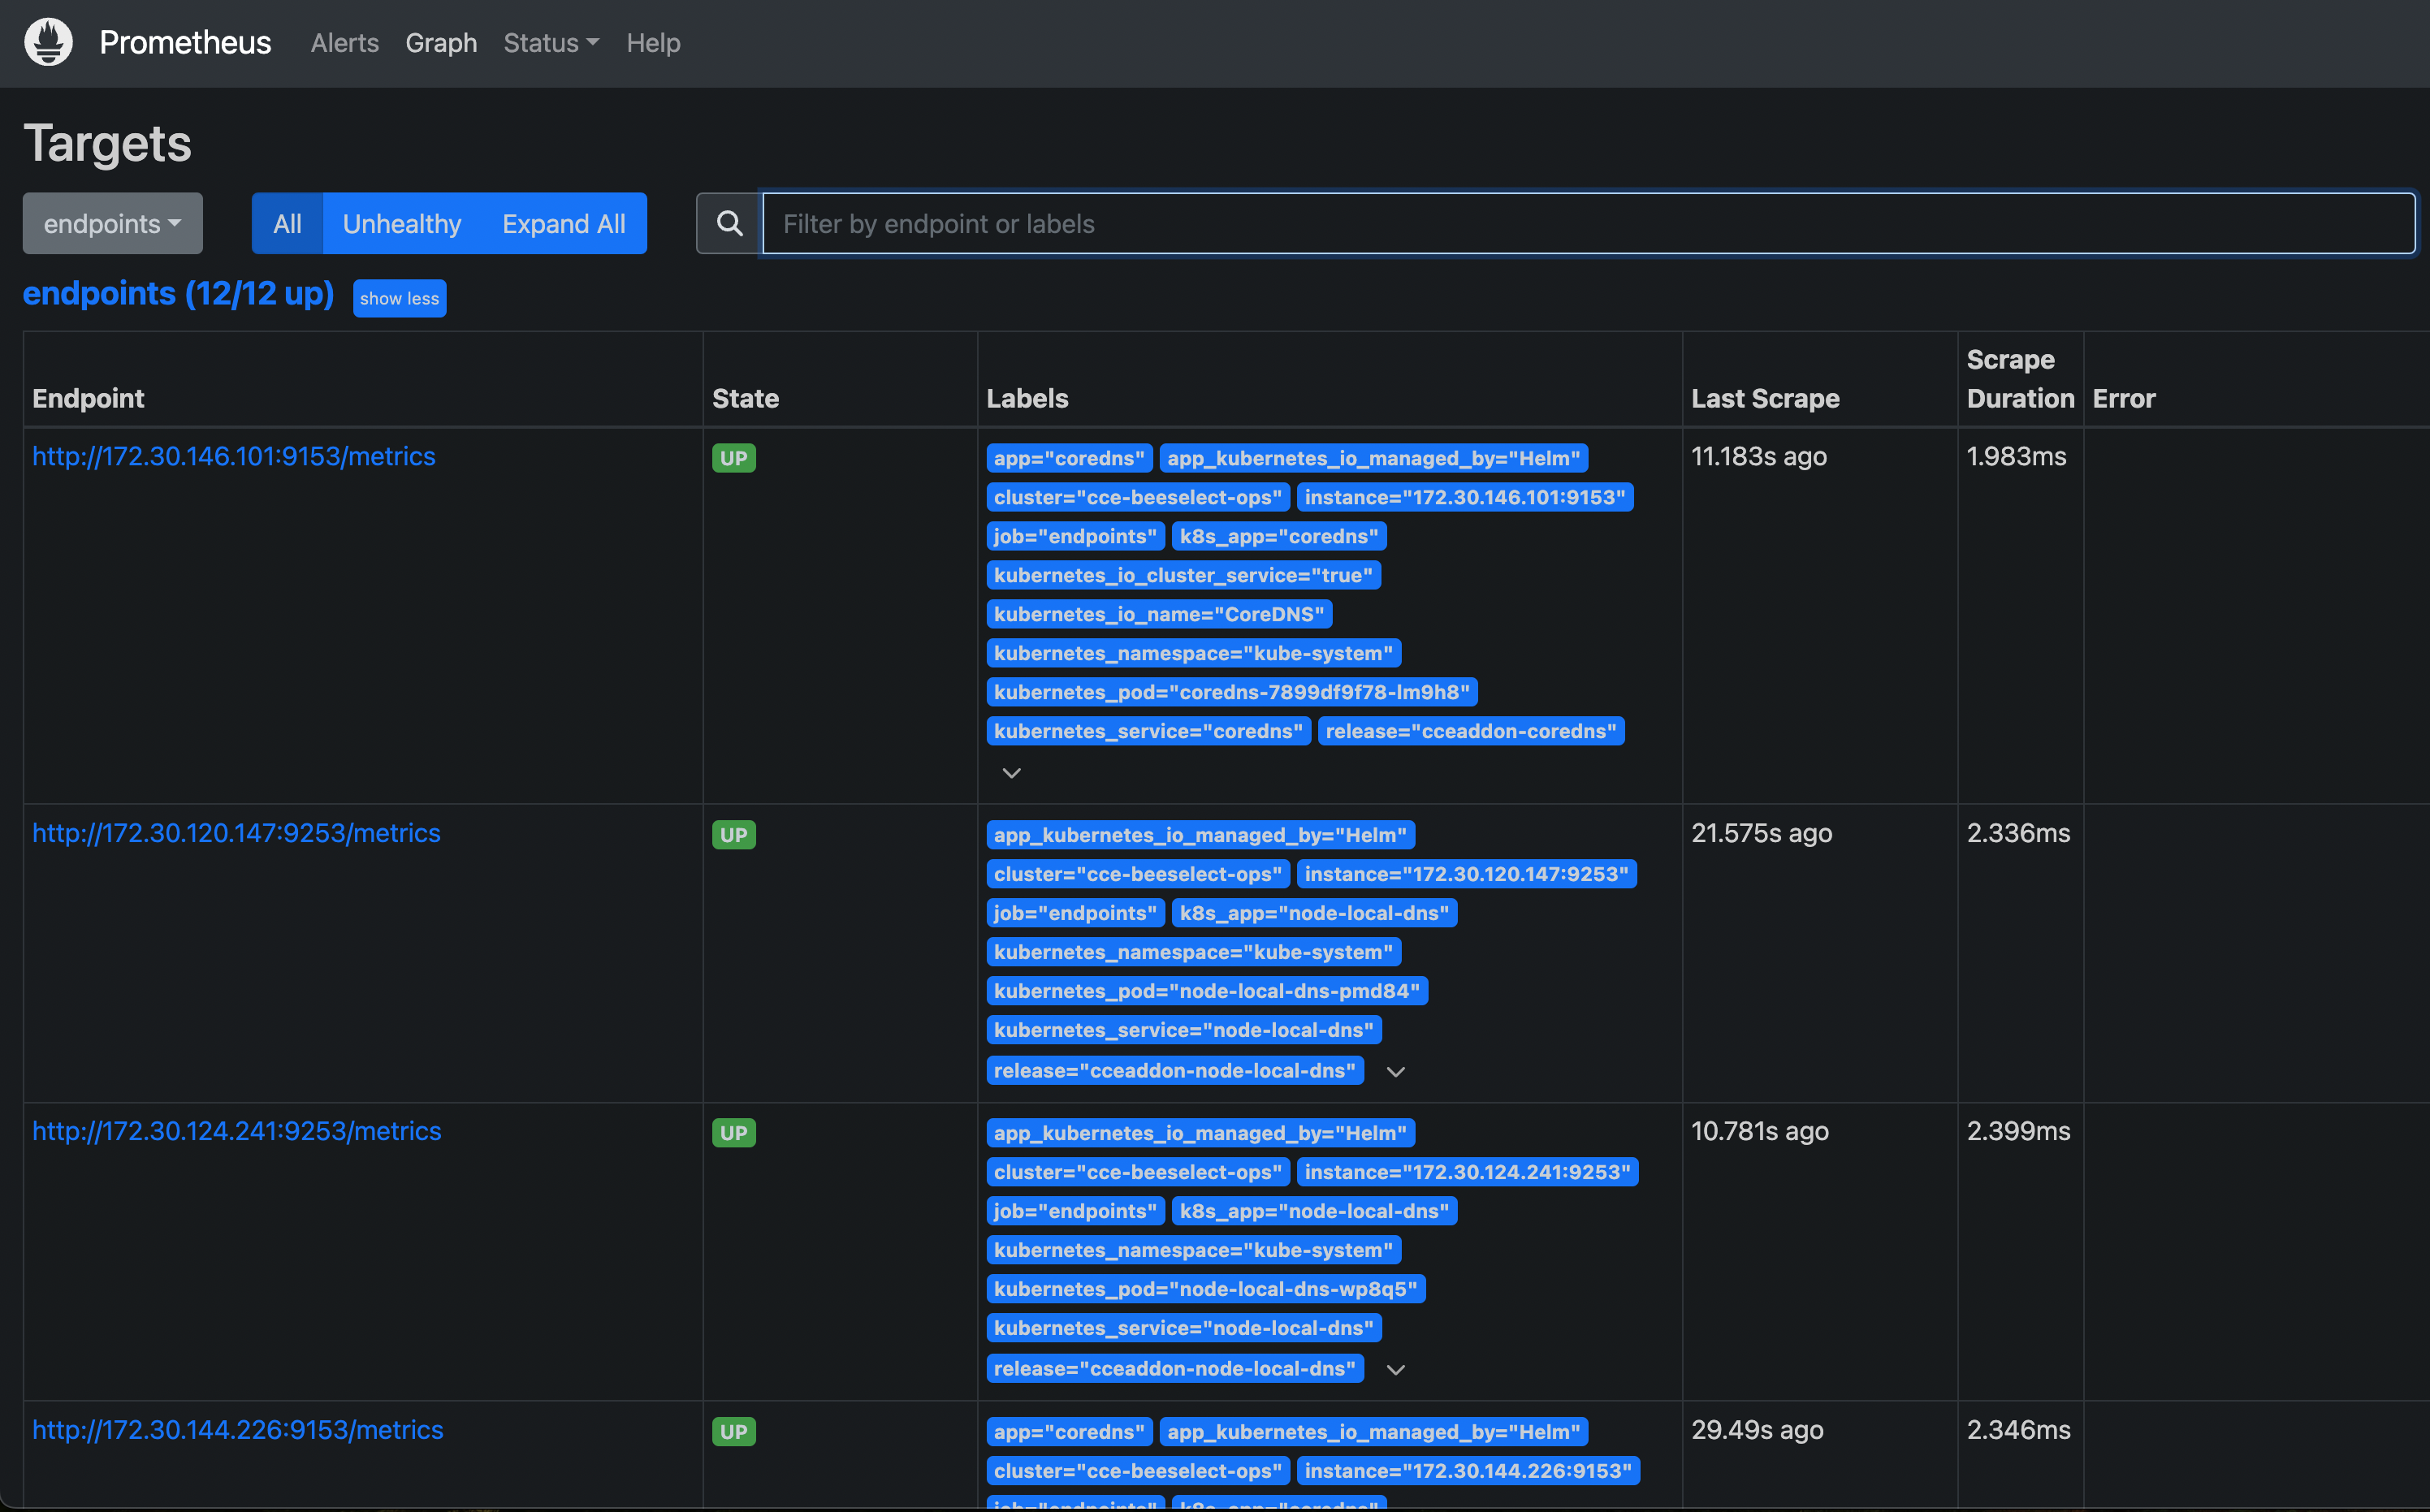
Task: Expand discovered labels for 172.30.120.147 row
Action: pos(1396,1071)
